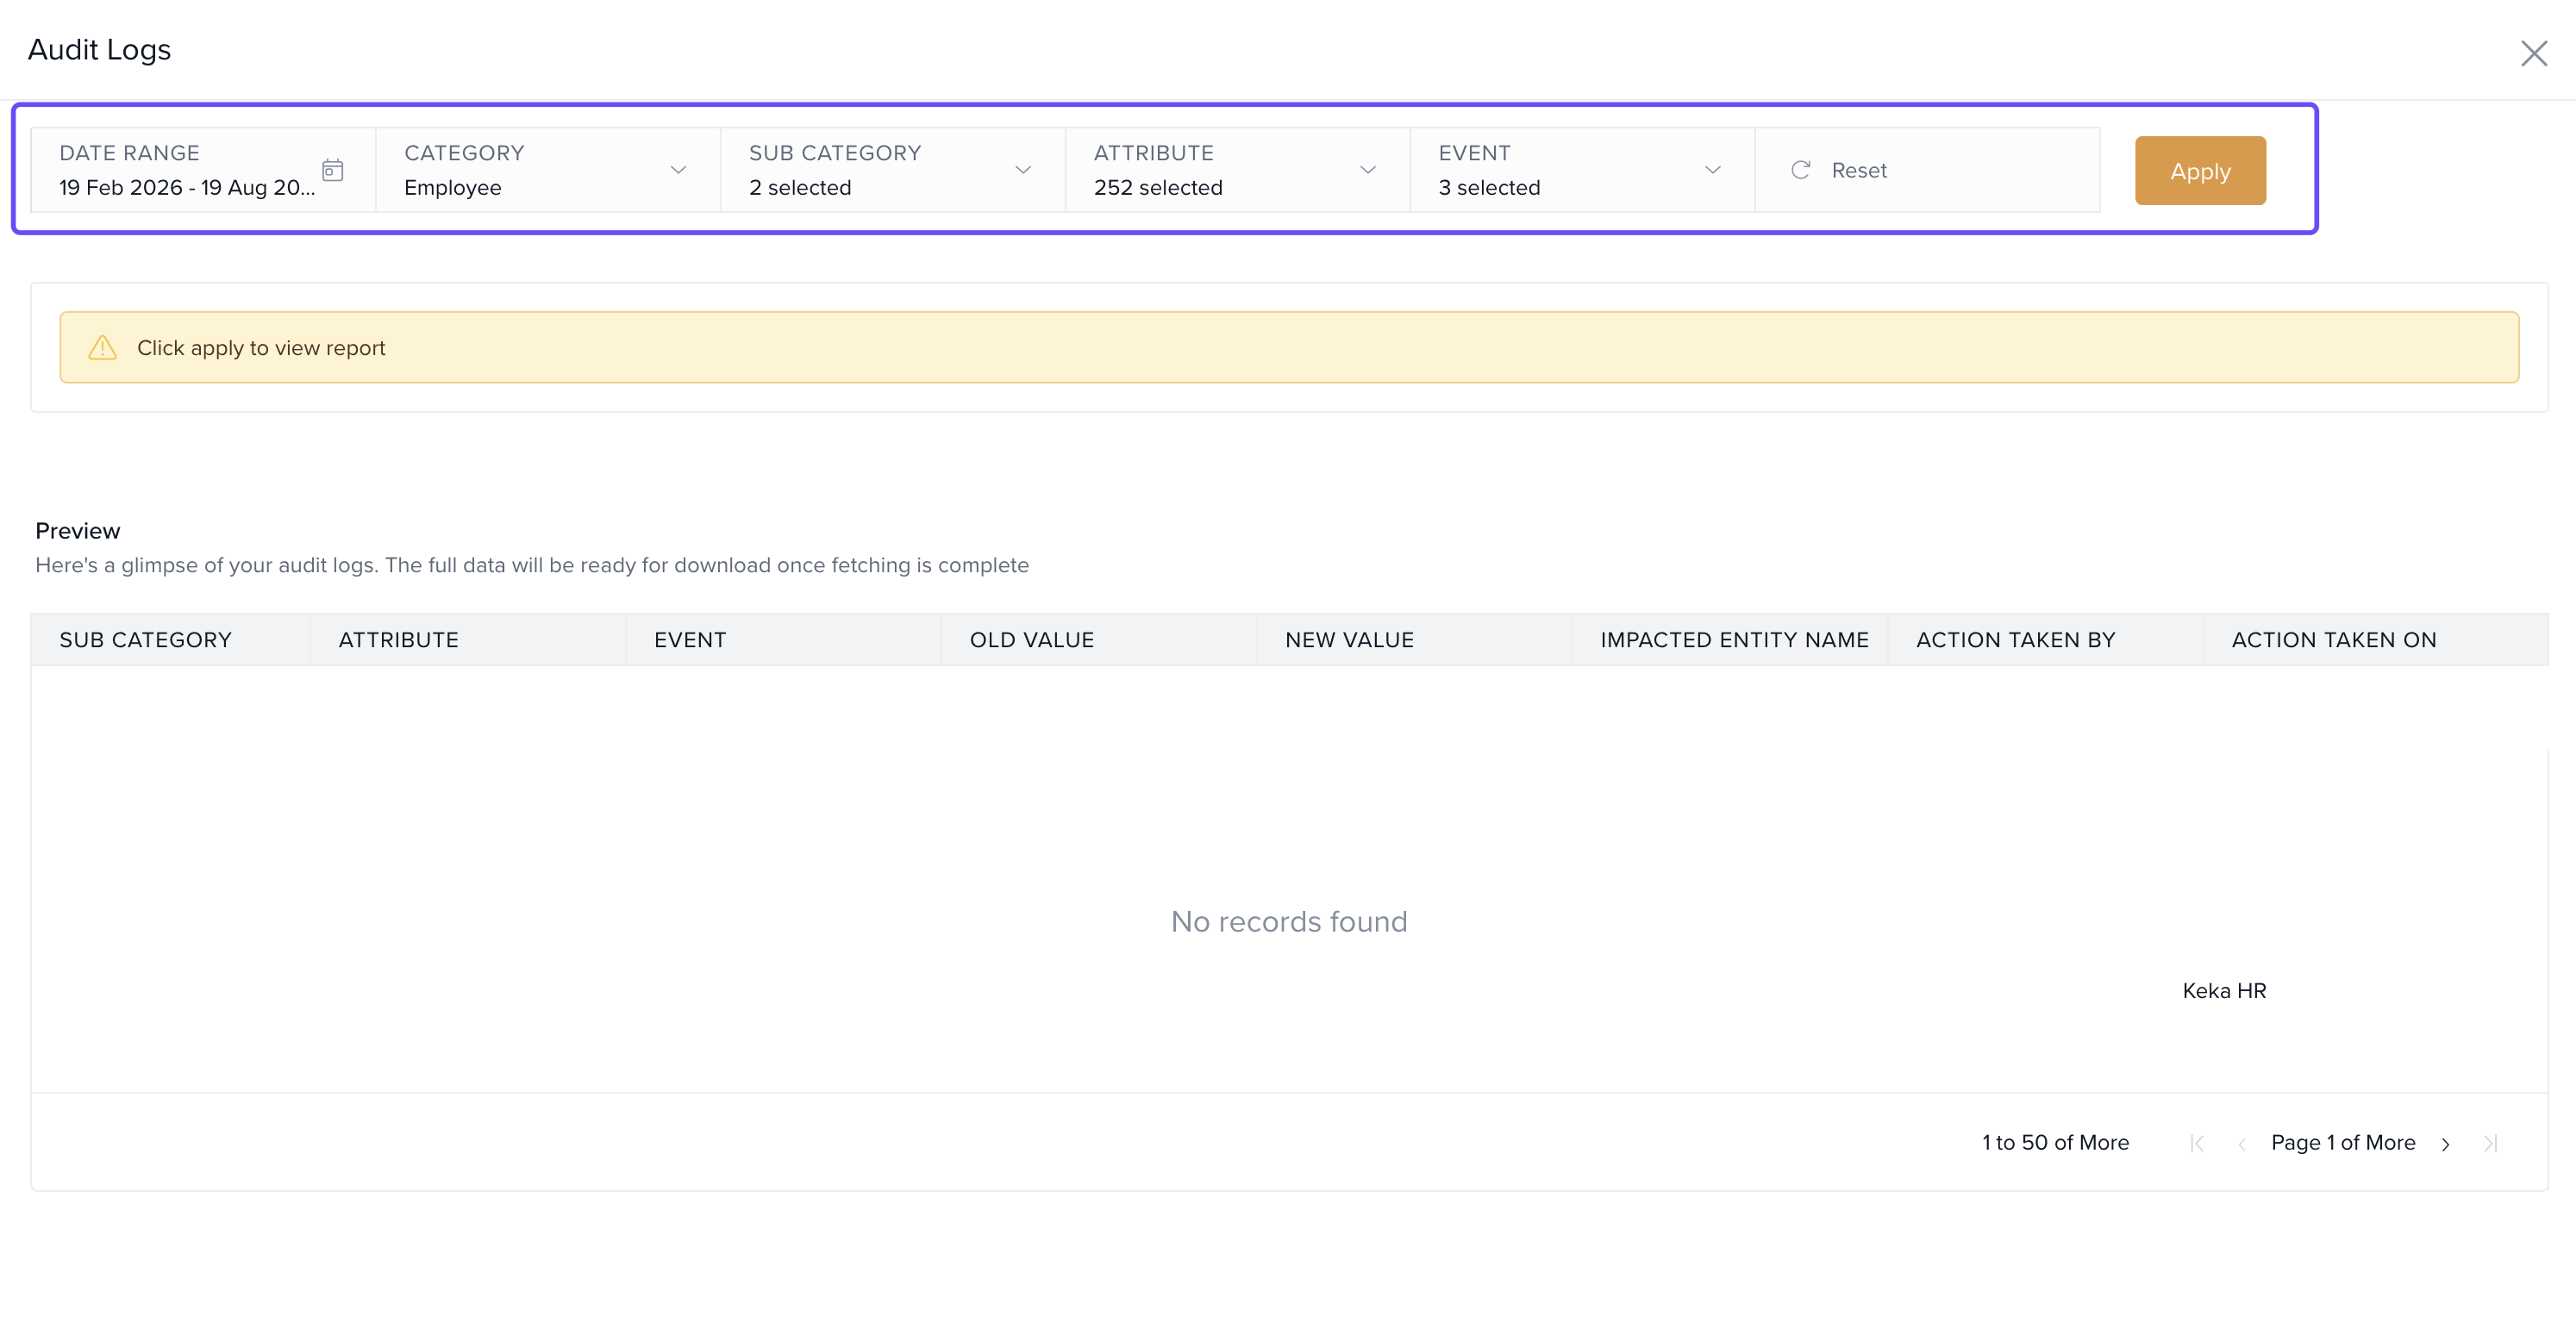Click the Apply button
2576x1322 pixels.
point(2200,171)
